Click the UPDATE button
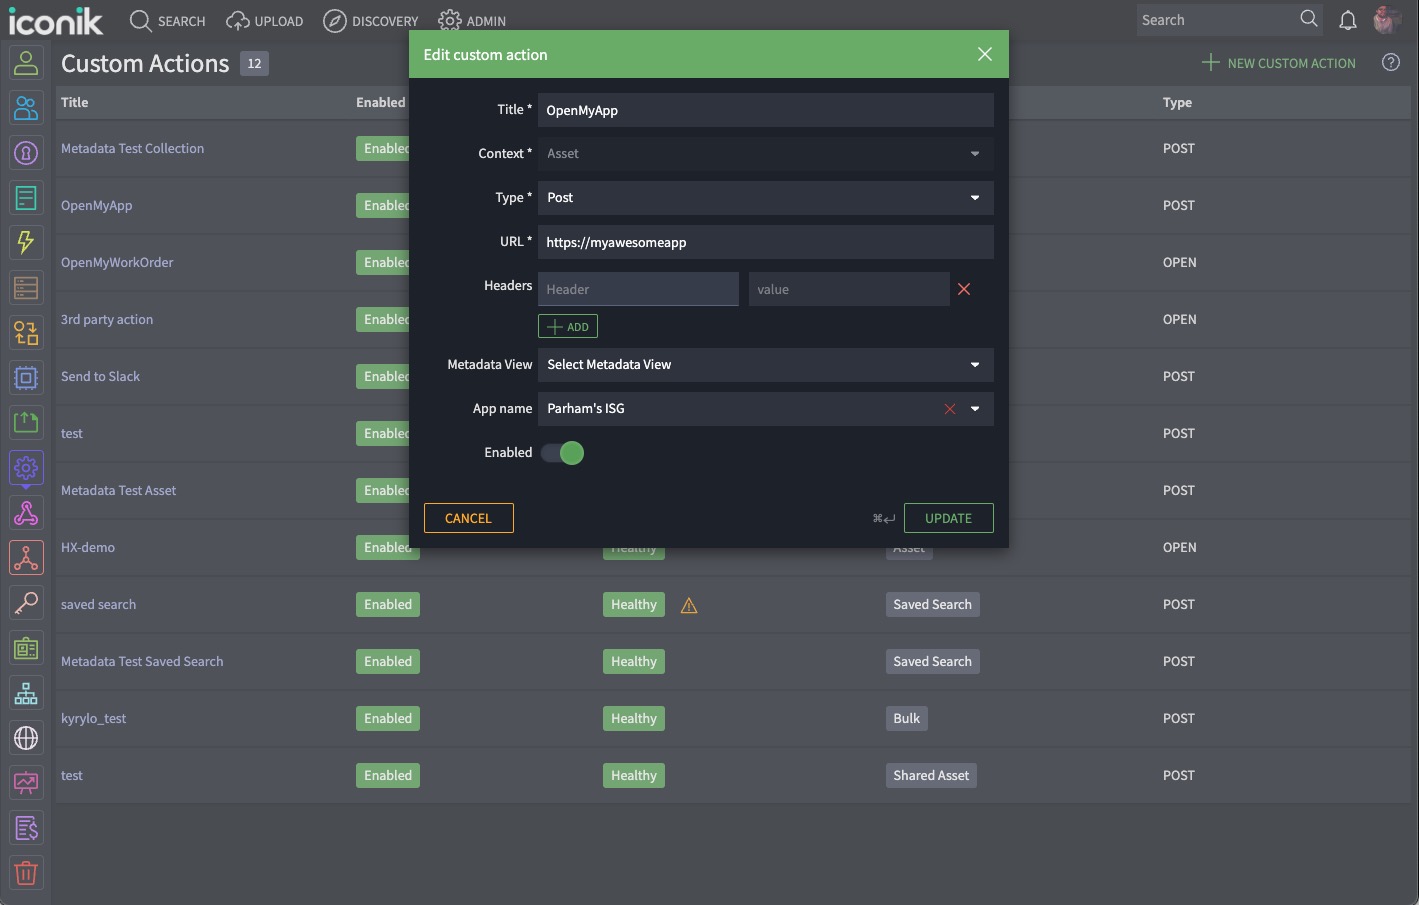The height and width of the screenshot is (905, 1419). (x=947, y=518)
